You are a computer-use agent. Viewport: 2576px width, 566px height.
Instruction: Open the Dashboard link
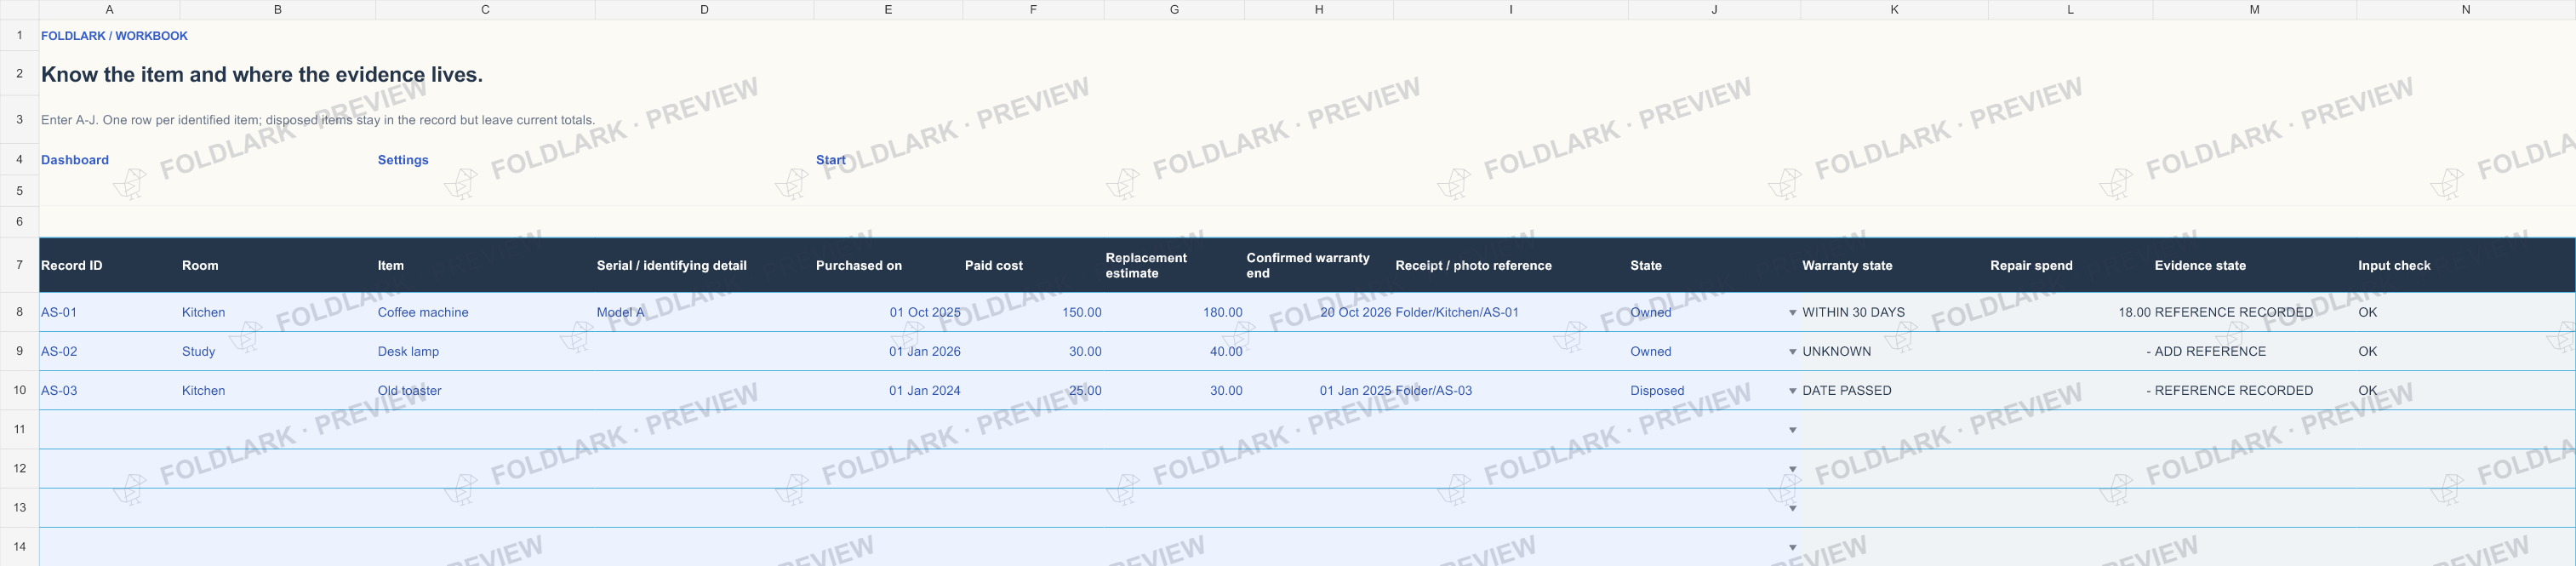[x=75, y=160]
